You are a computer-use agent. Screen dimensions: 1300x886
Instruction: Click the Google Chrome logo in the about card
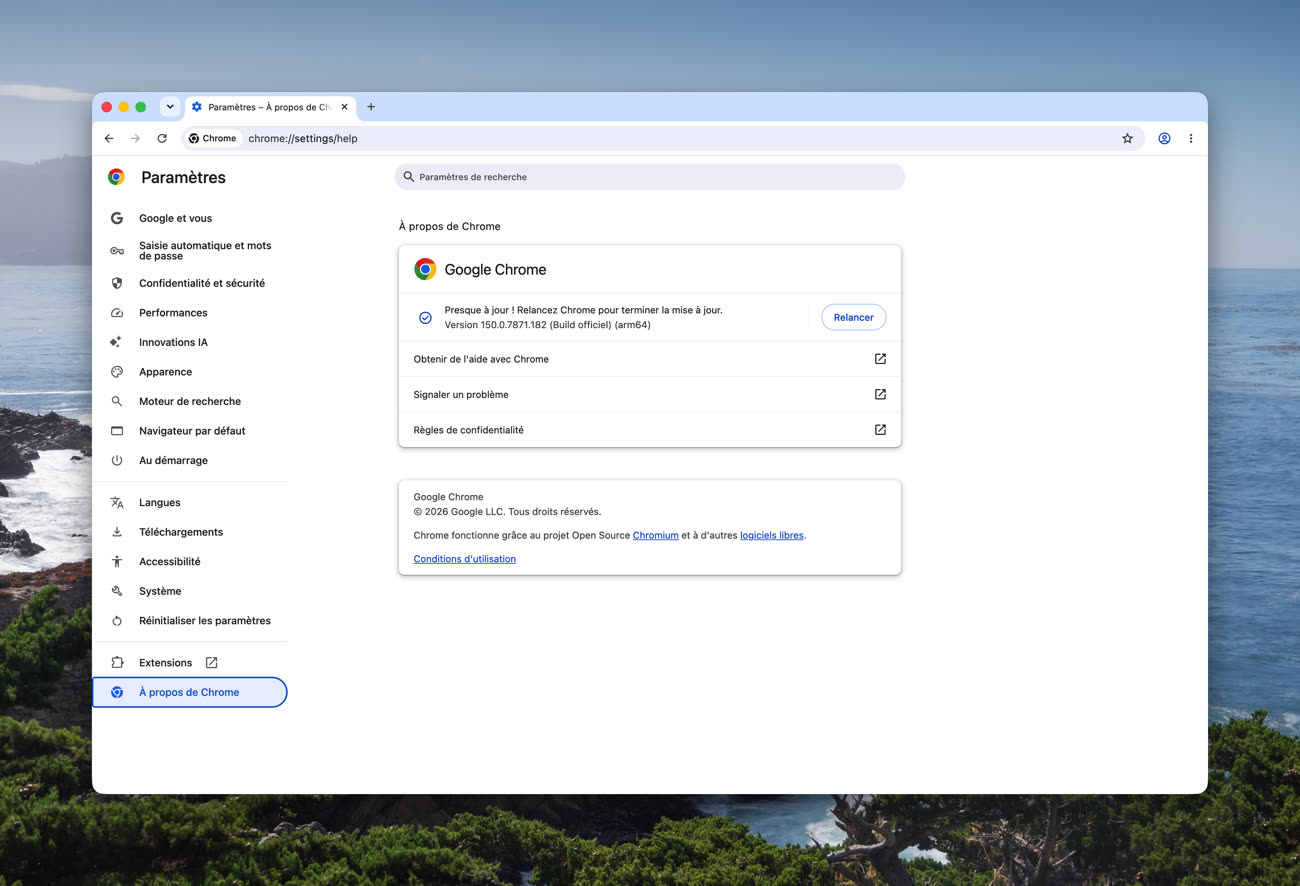click(425, 269)
